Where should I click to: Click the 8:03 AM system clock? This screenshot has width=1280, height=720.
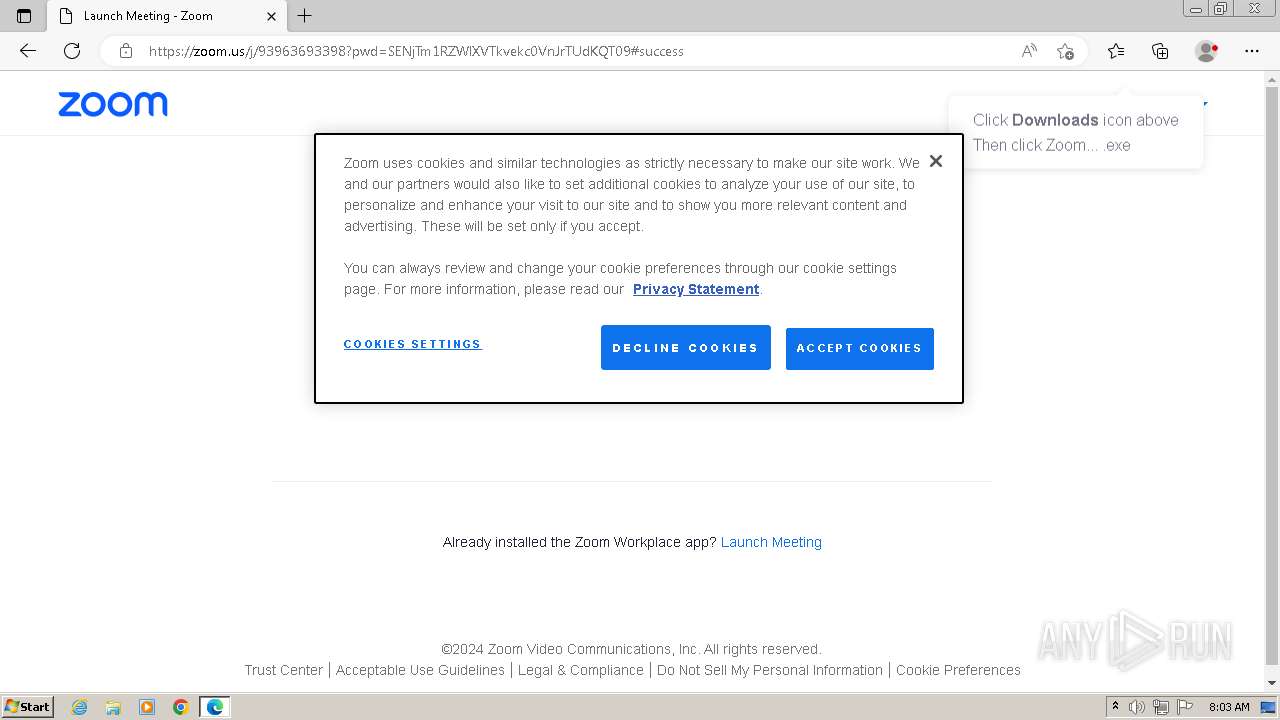1229,707
